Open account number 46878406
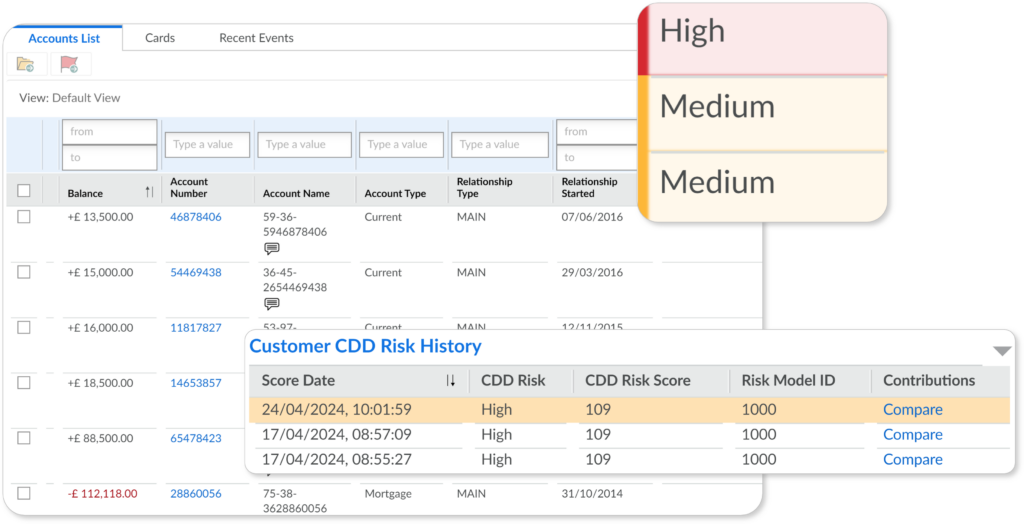Image resolution: width=1024 pixels, height=524 pixels. coord(196,216)
